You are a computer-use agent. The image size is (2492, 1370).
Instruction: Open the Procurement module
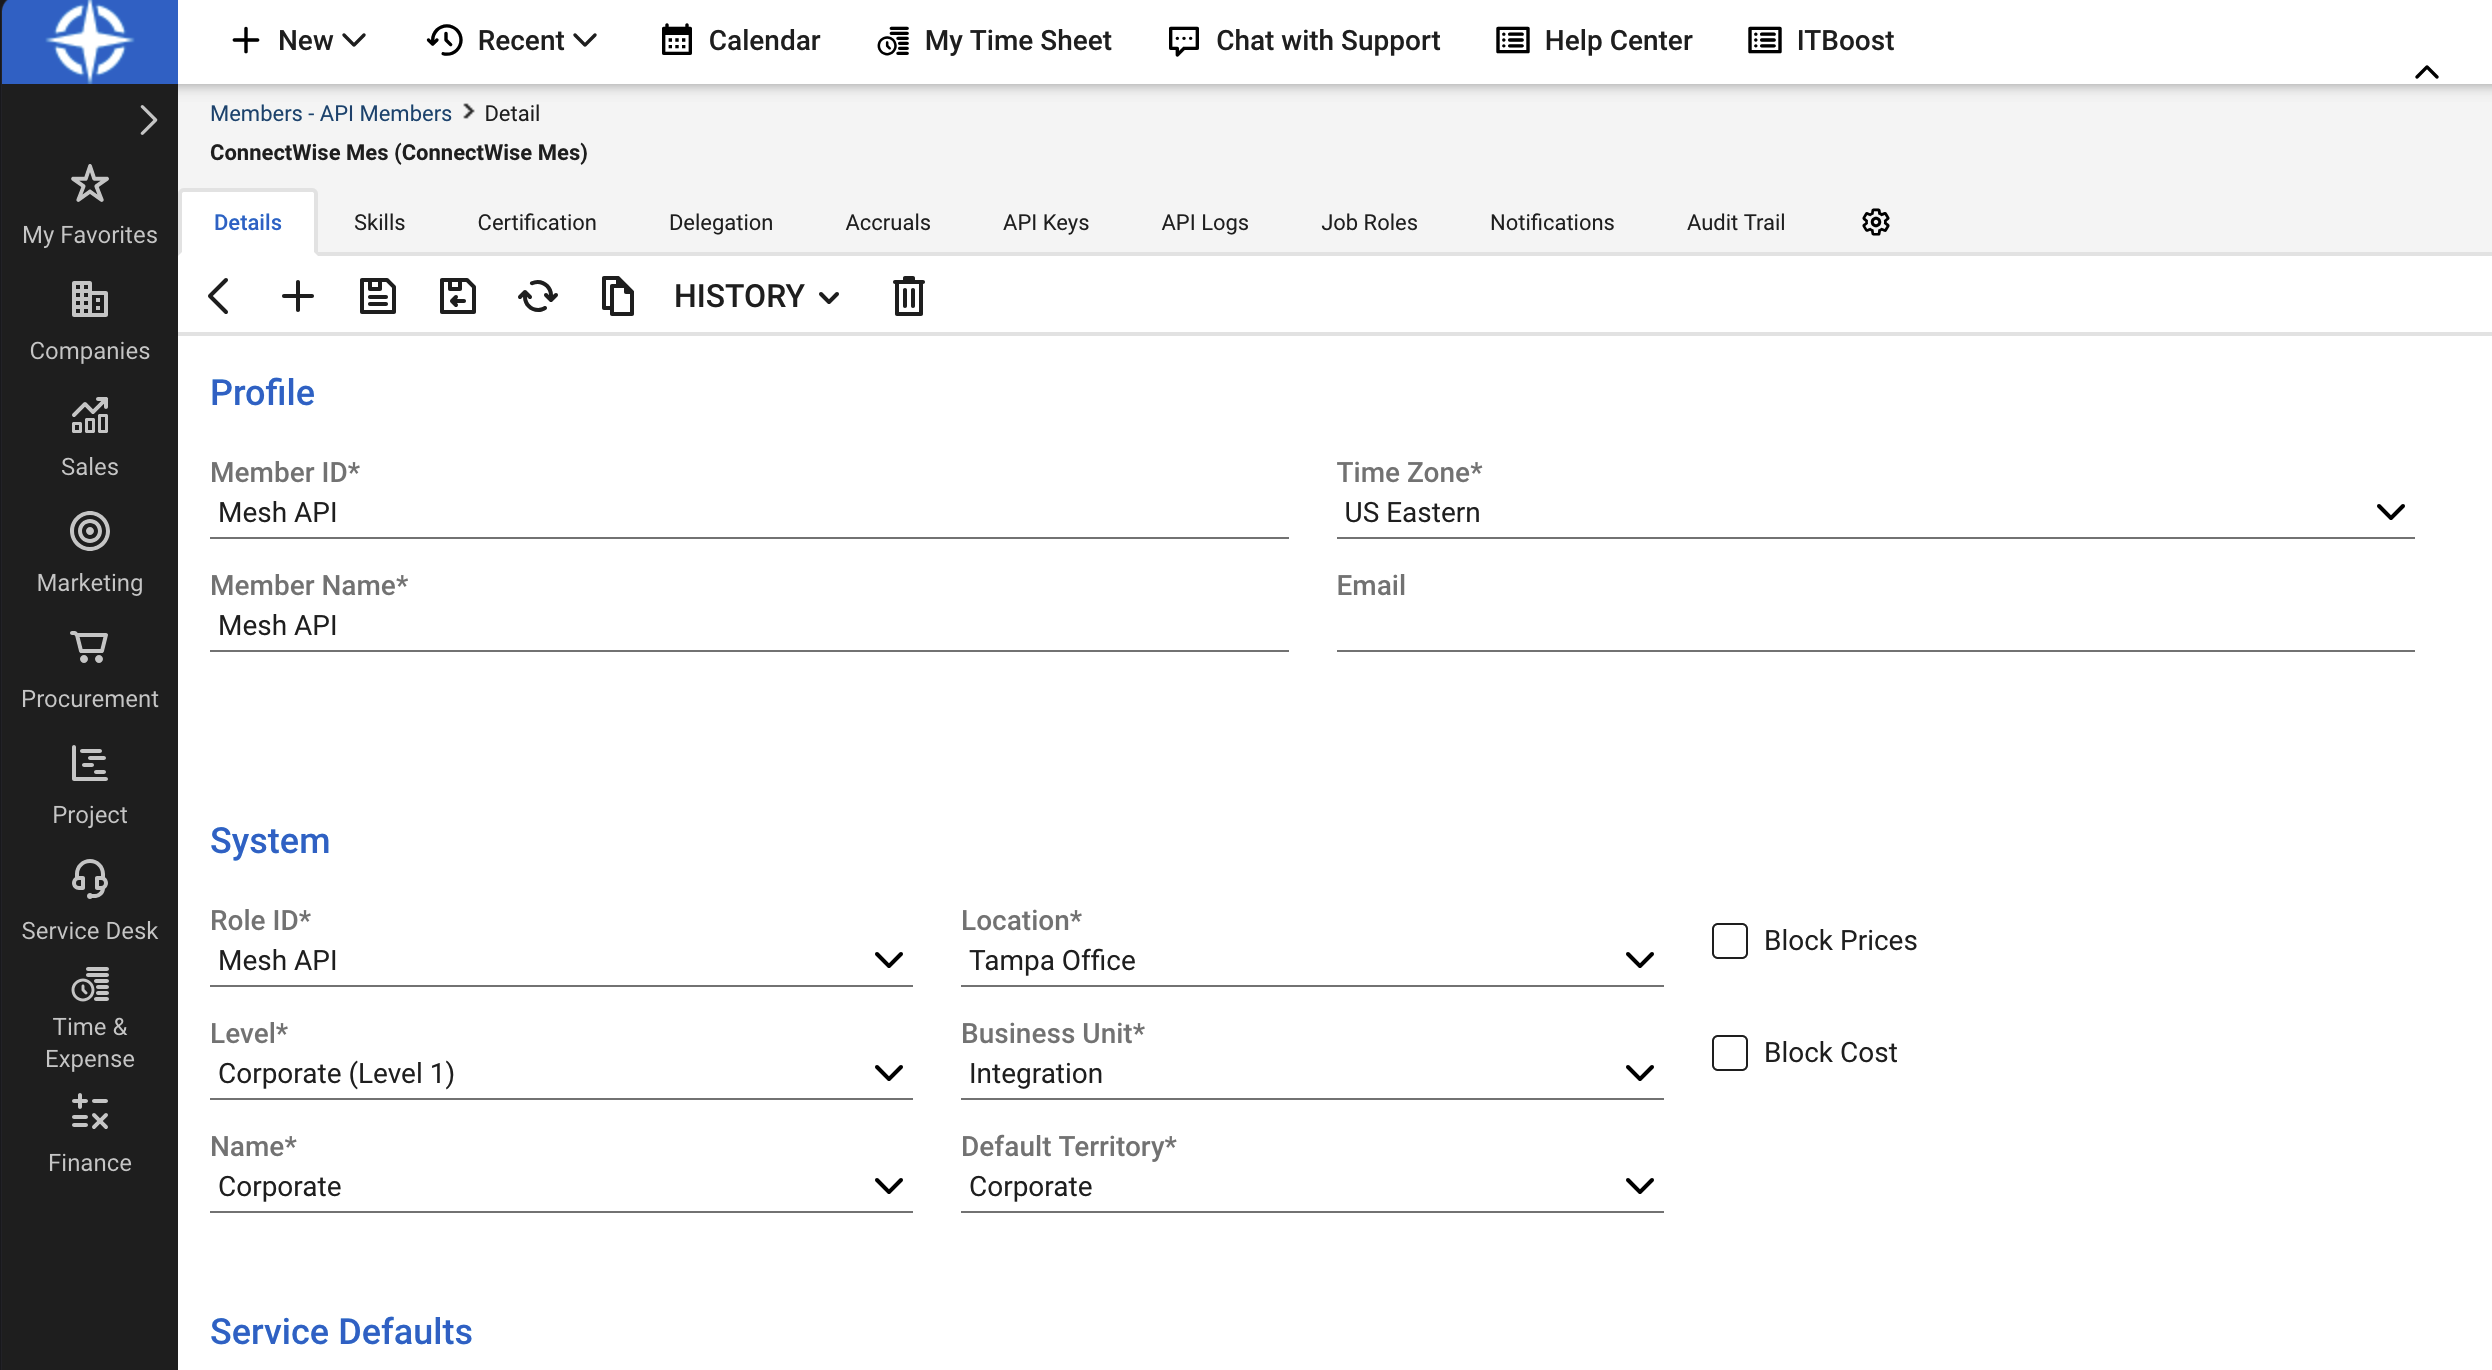(90, 670)
